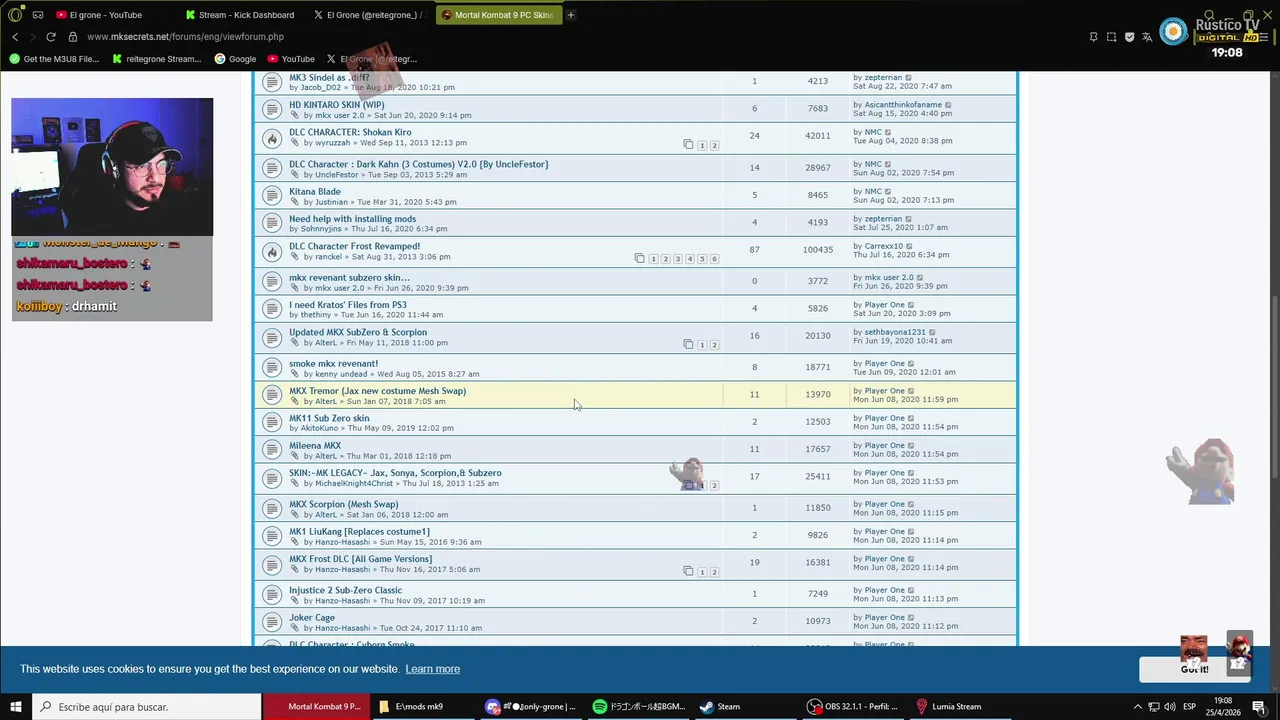Click pages icon on Frost Revamped row

639,259
